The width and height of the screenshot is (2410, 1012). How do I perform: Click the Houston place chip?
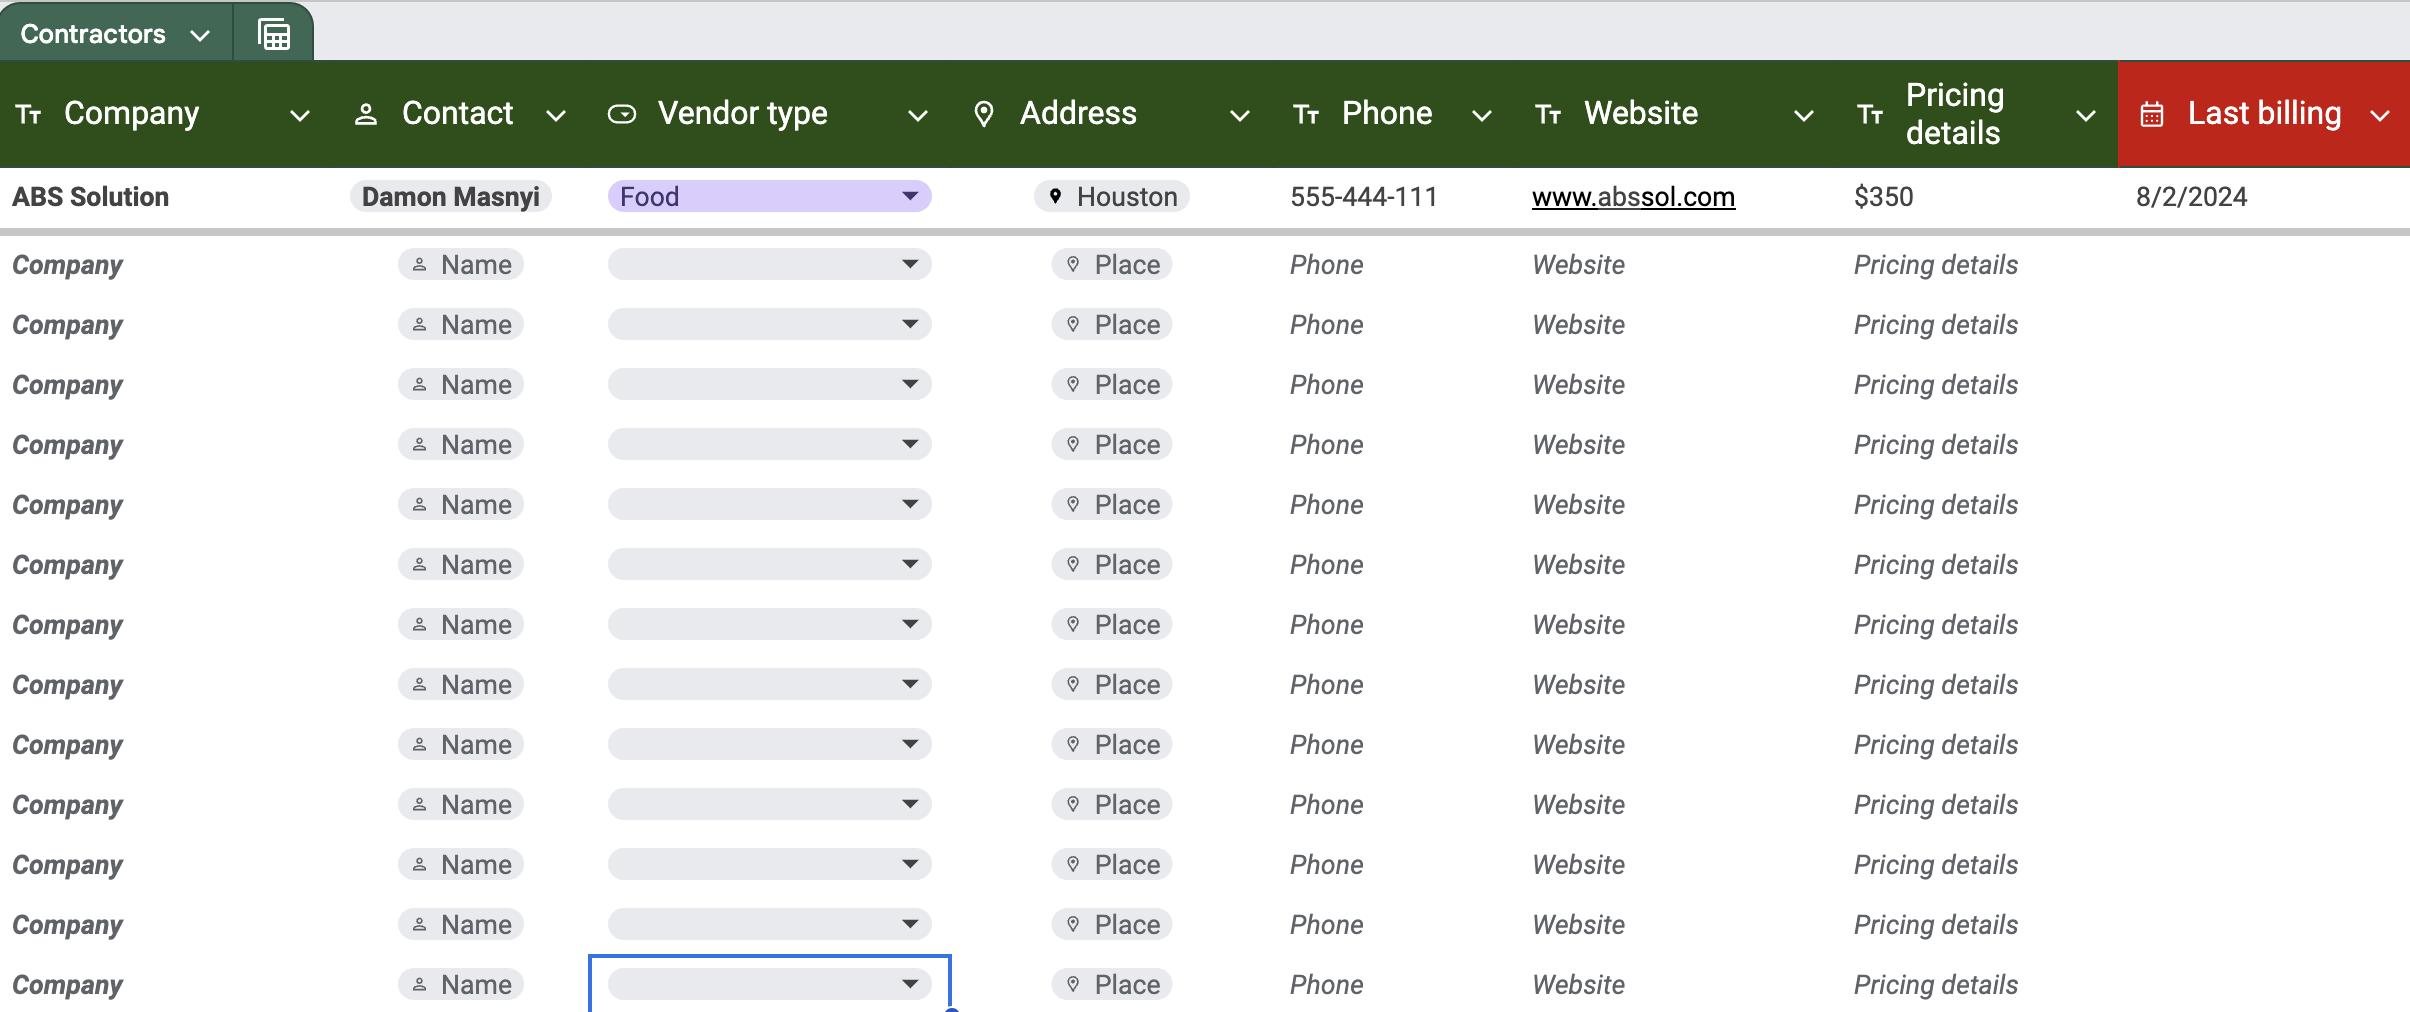tap(1112, 197)
